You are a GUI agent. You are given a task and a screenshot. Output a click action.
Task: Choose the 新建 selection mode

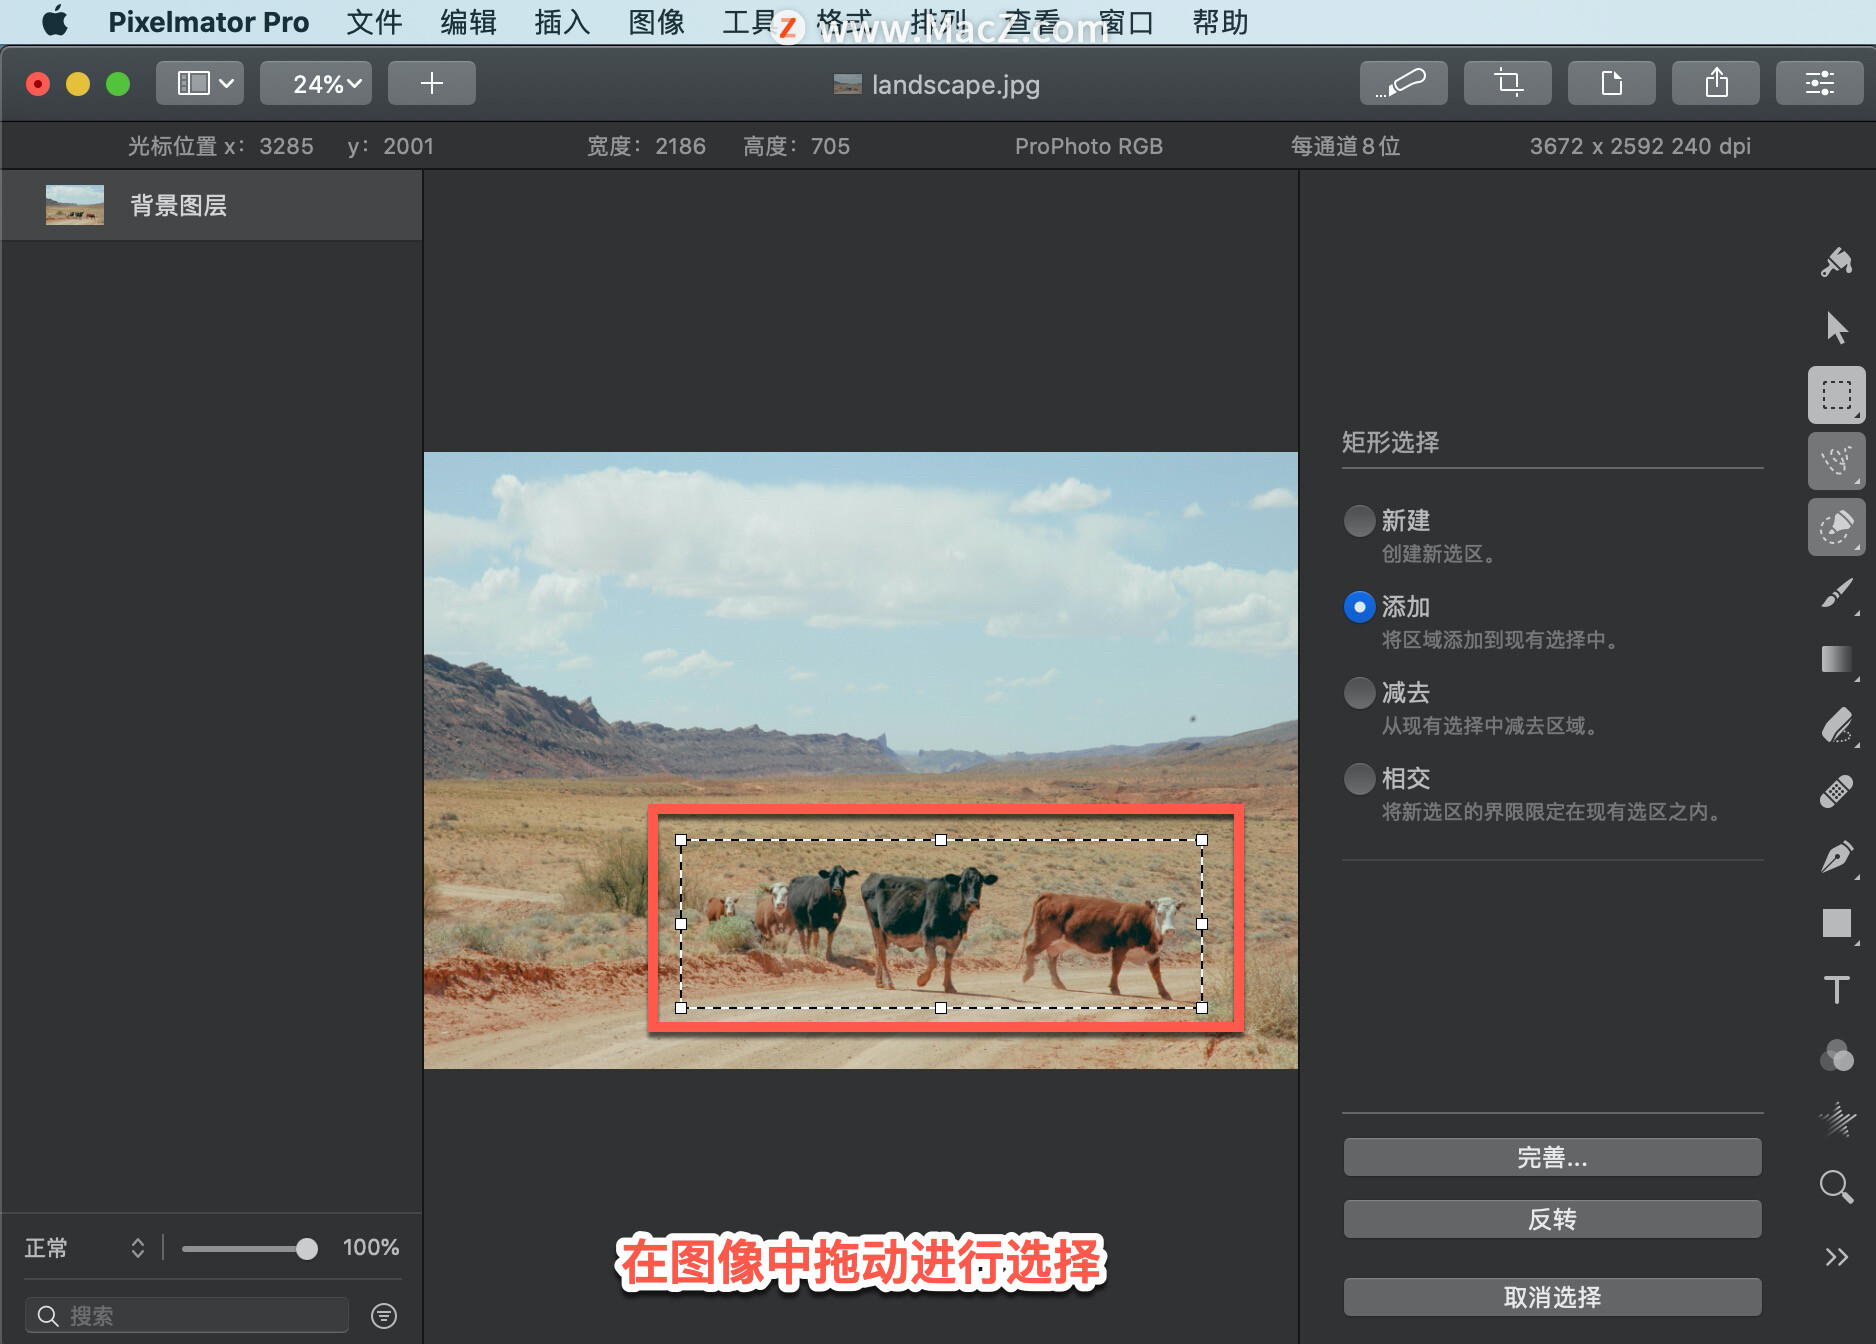[x=1359, y=520]
